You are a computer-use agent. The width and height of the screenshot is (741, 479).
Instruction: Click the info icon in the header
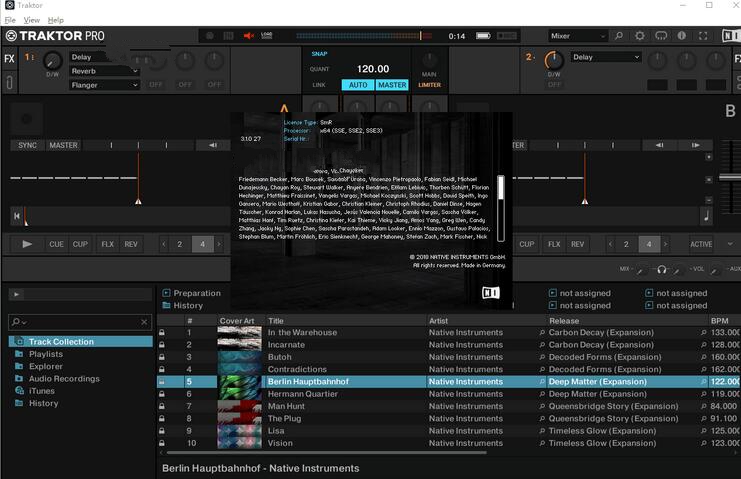[681, 36]
